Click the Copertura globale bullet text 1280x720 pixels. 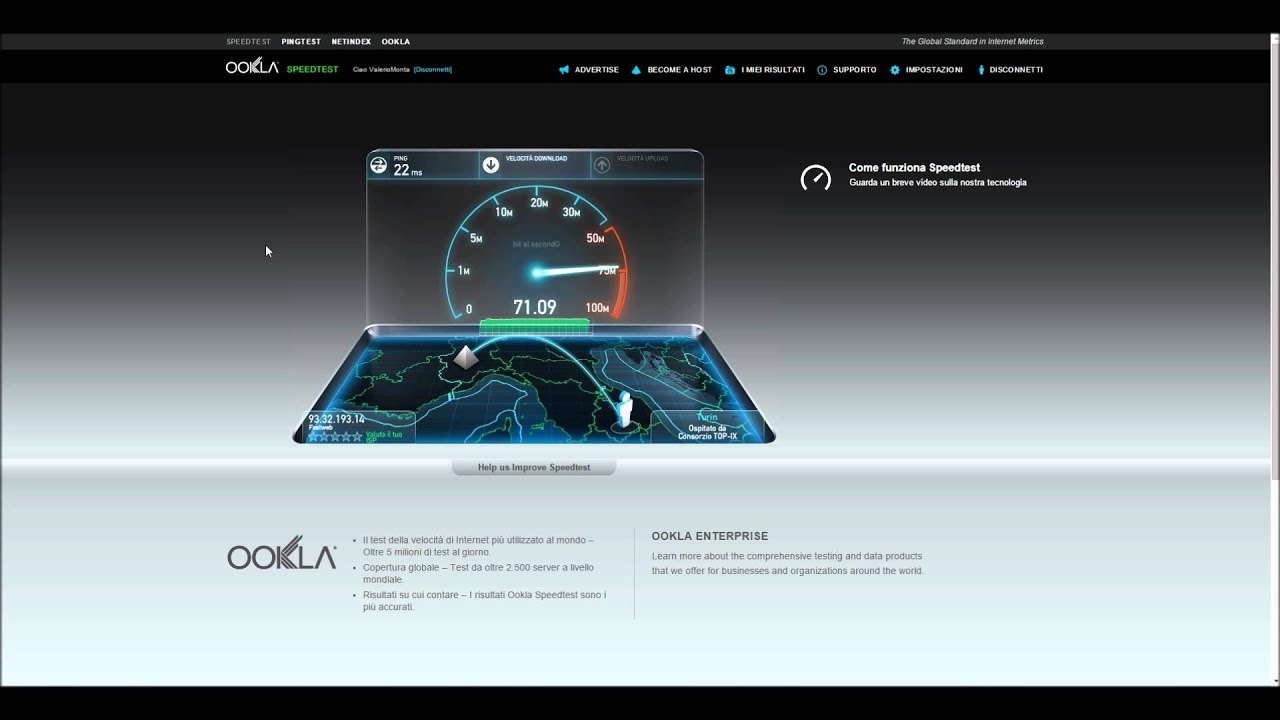point(478,573)
